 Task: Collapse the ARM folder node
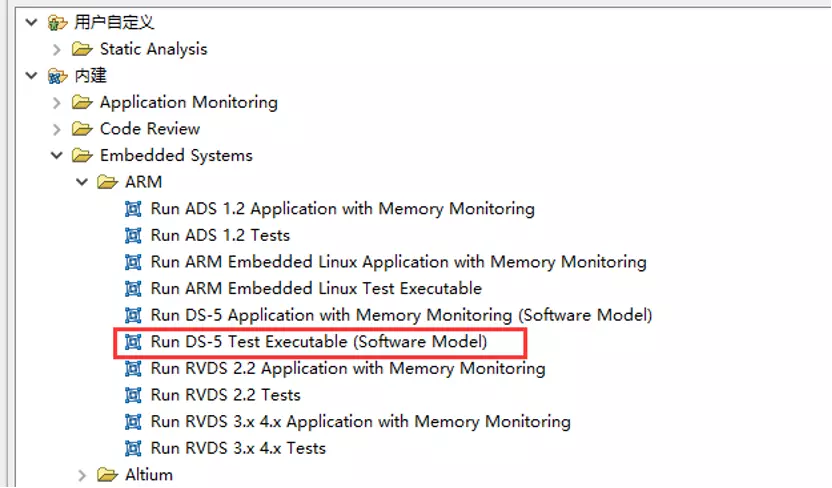point(82,182)
